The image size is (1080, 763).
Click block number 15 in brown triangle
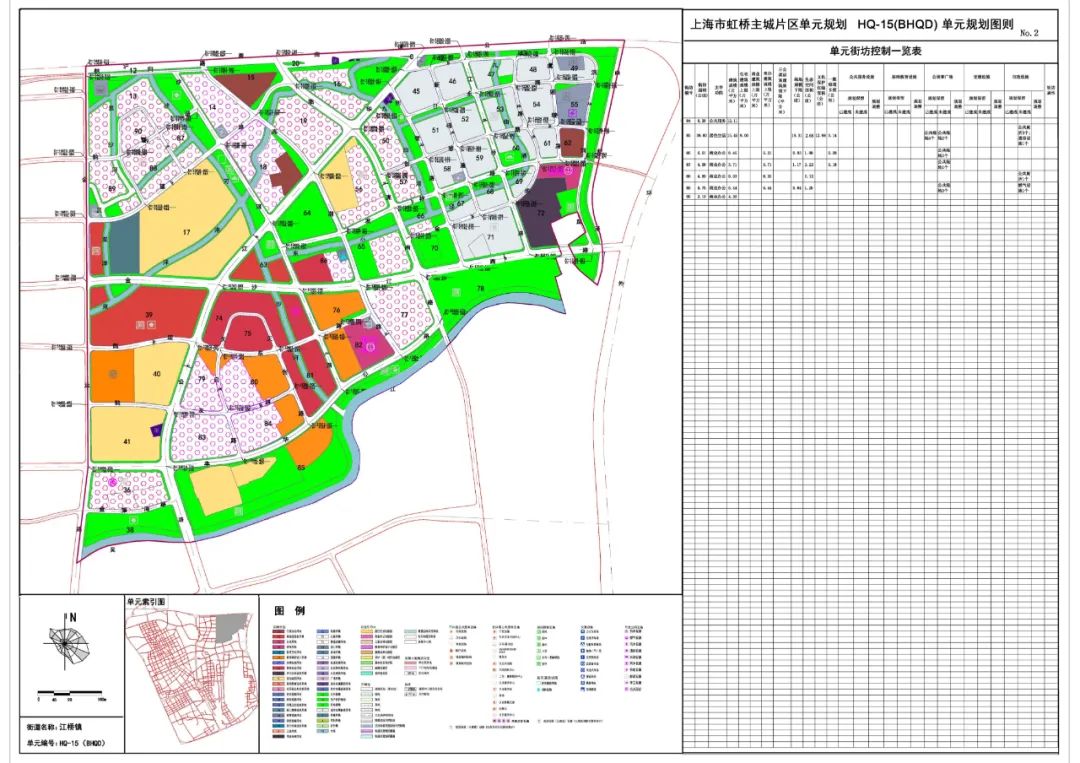click(x=251, y=78)
